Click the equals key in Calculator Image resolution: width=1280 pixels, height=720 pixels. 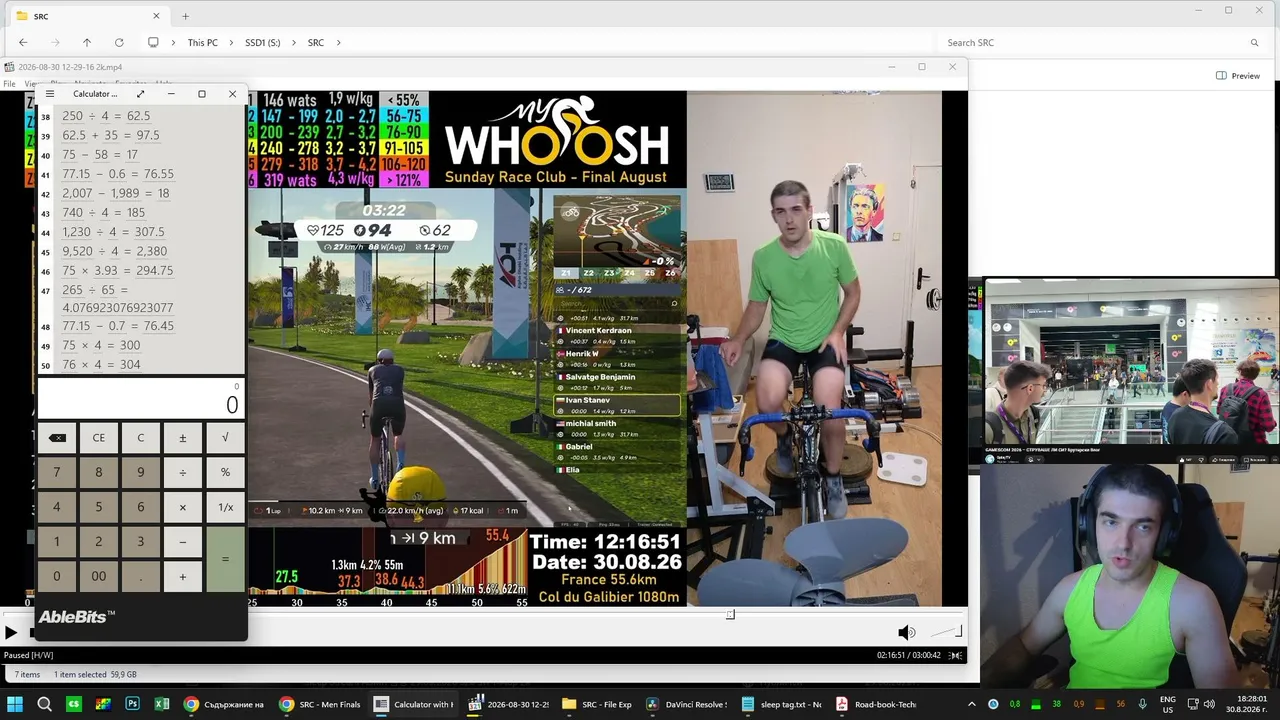(225, 559)
